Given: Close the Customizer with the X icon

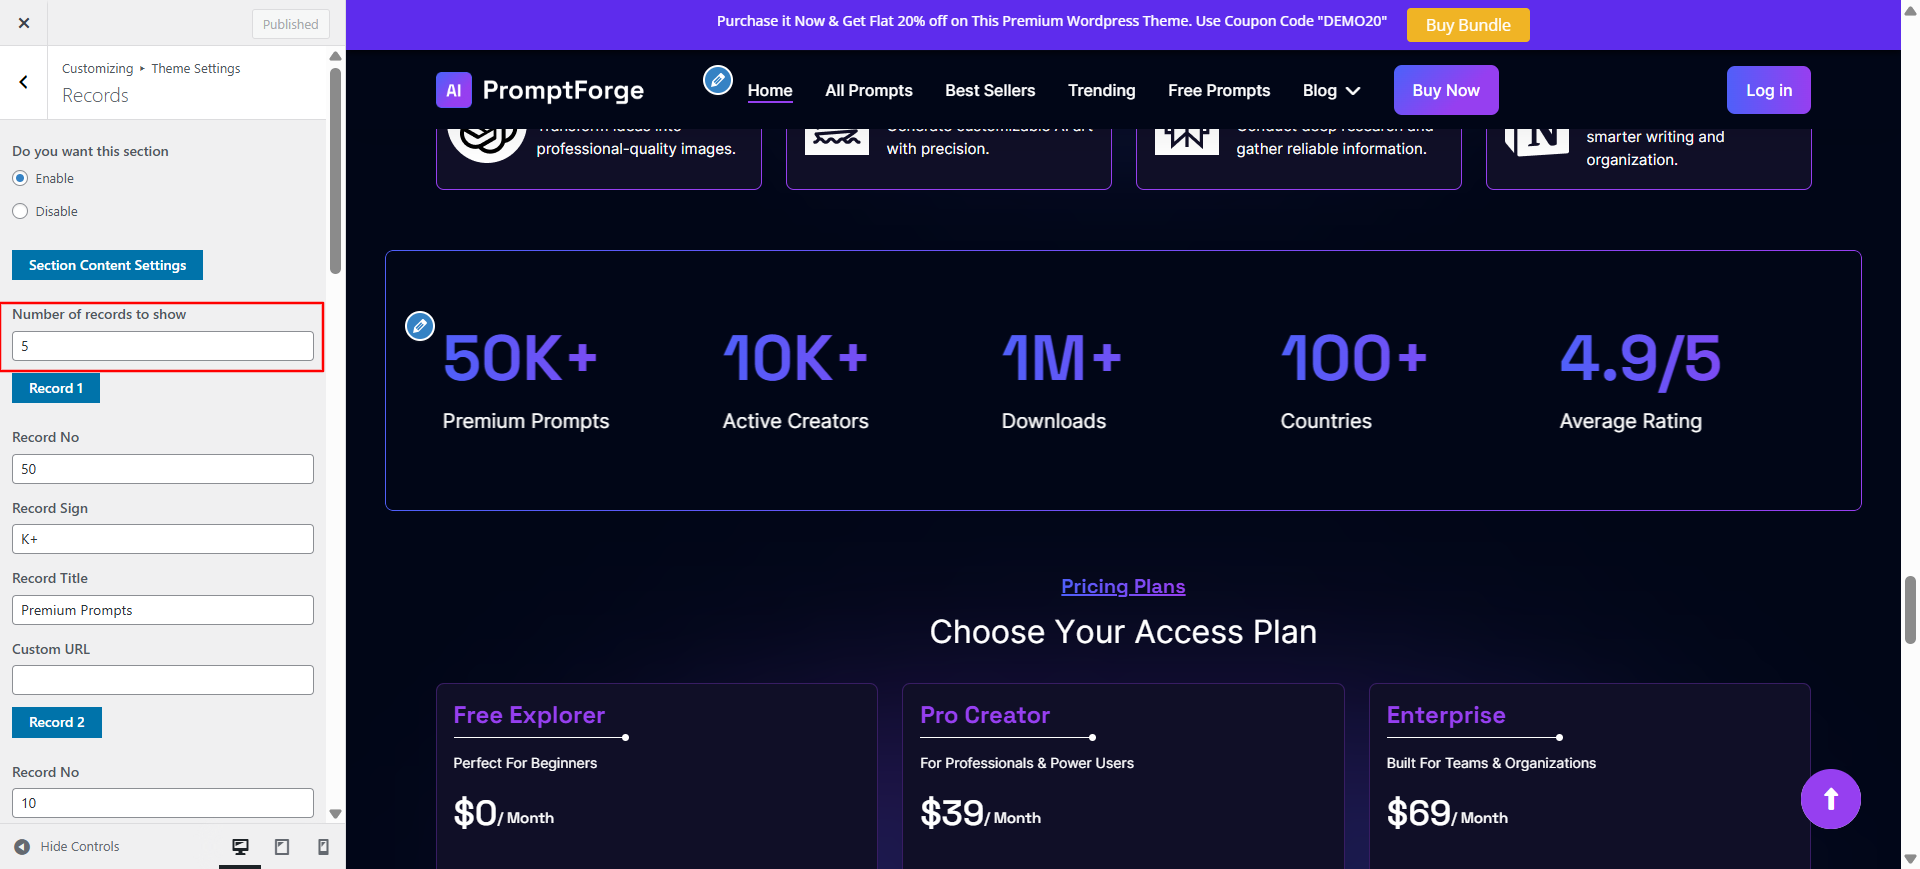Looking at the screenshot, I should pos(24,23).
